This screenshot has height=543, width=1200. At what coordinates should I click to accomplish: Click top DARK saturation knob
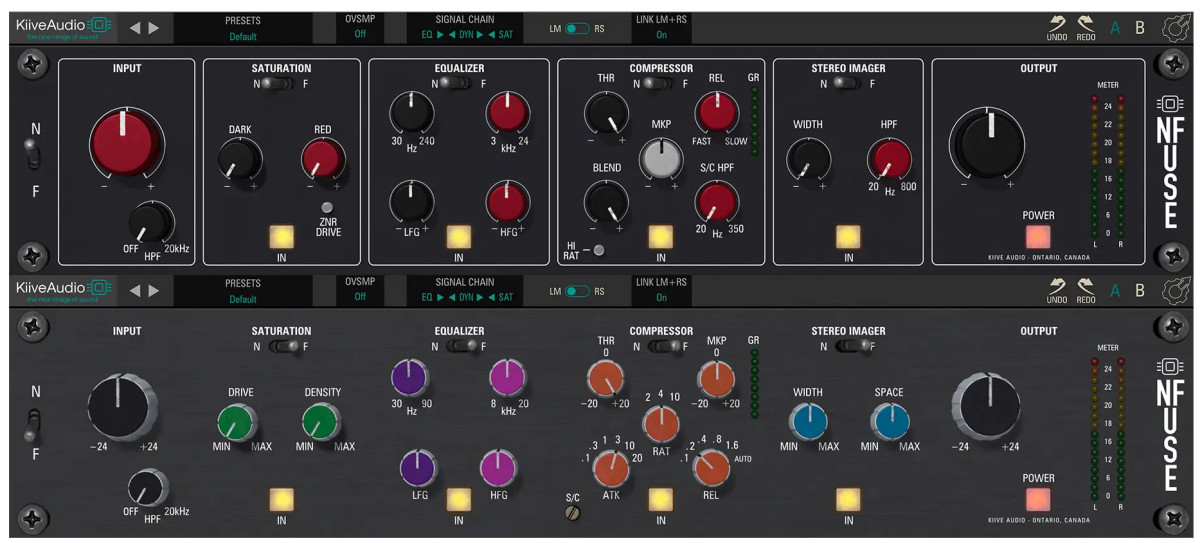(x=240, y=158)
